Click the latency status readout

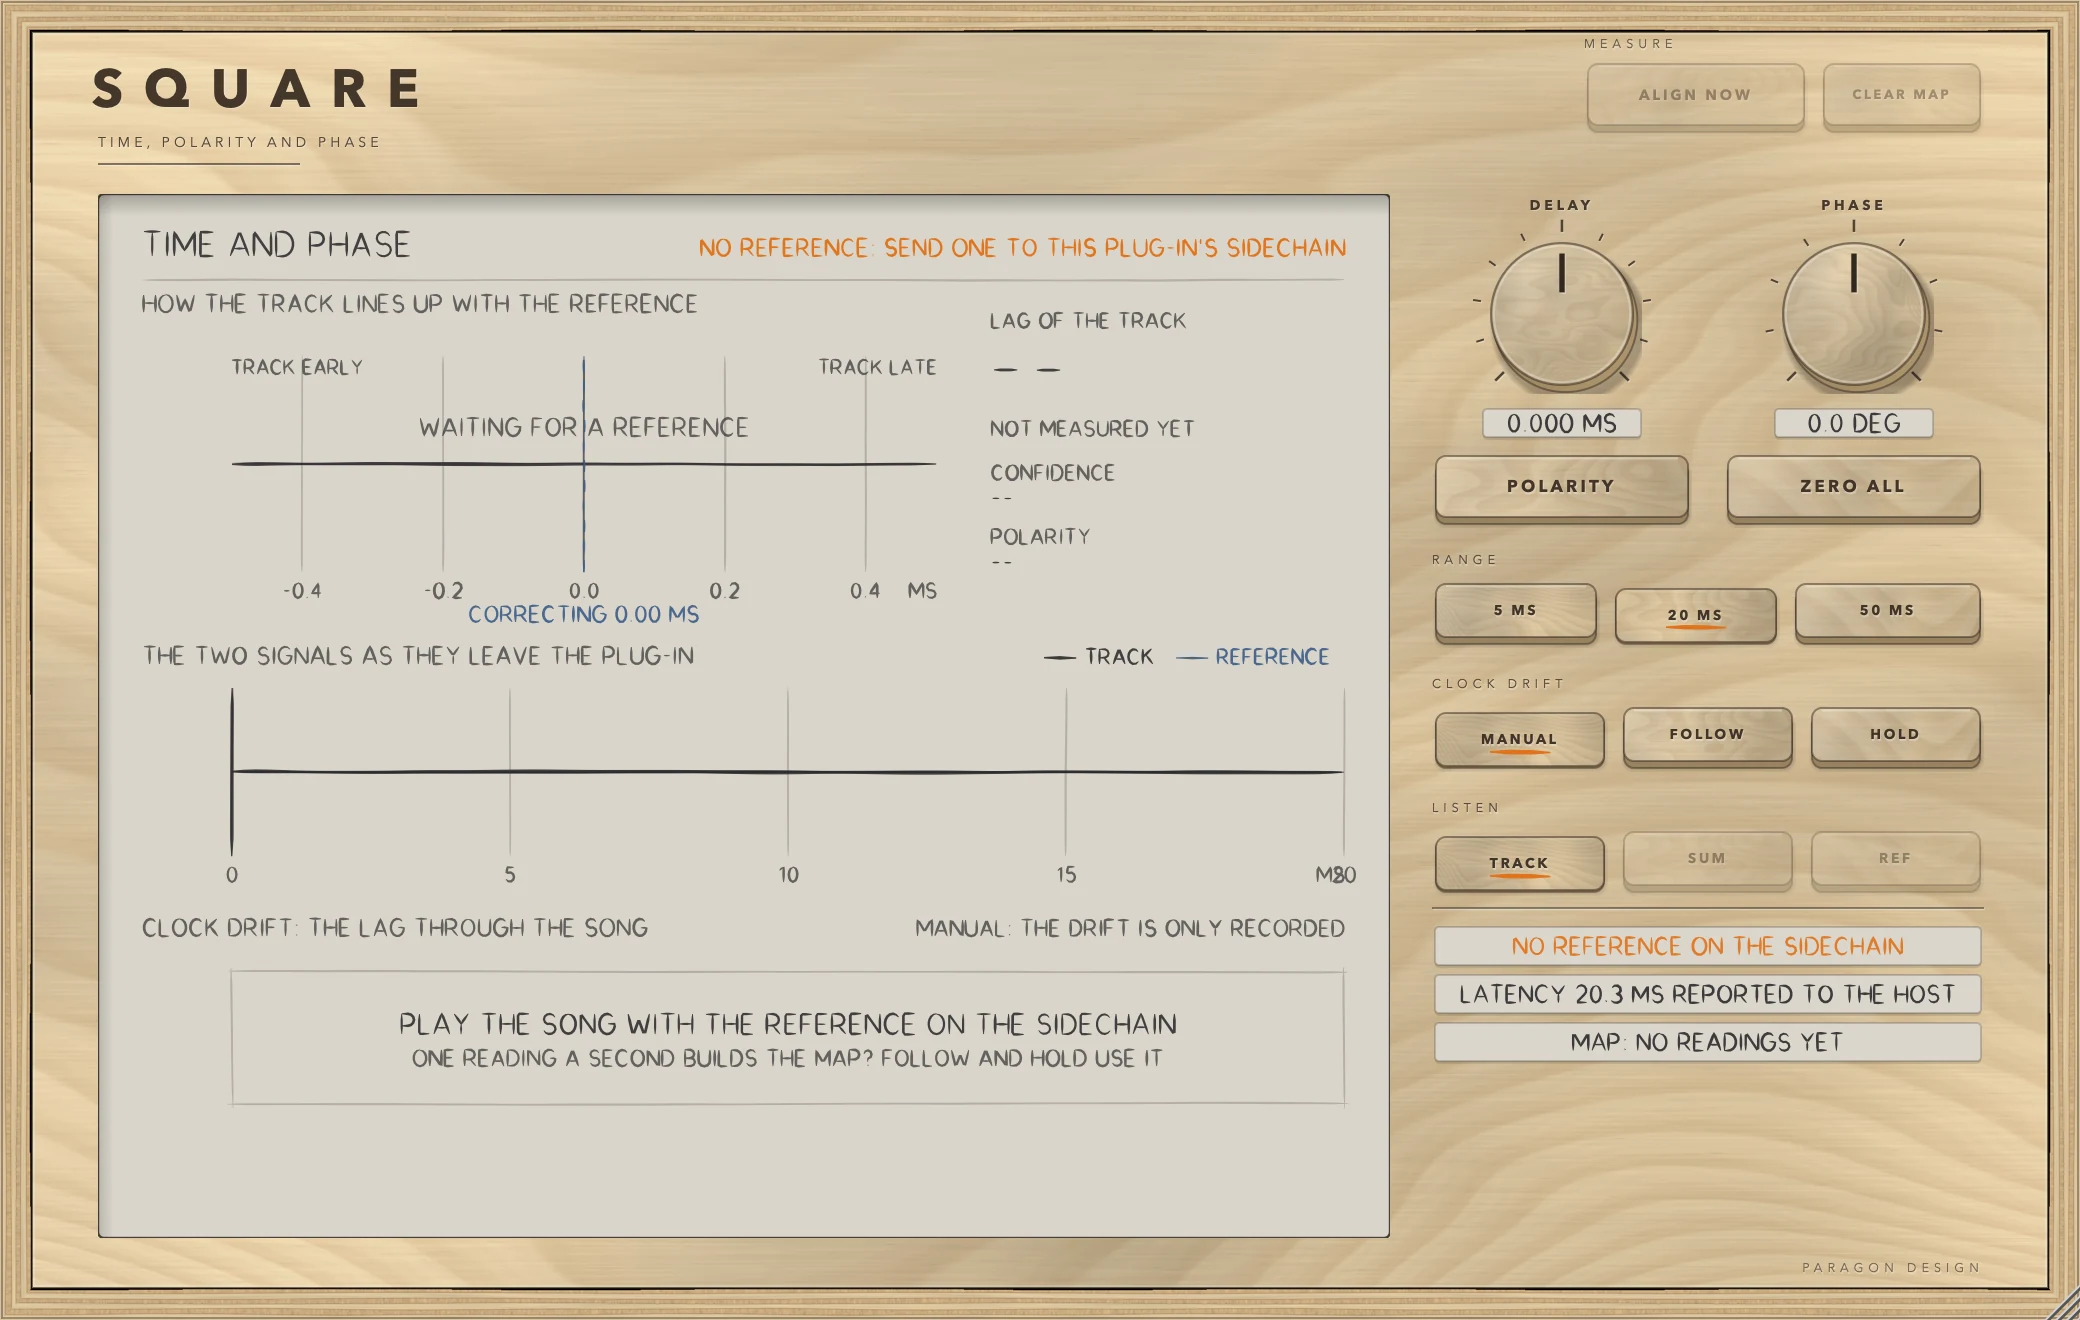(x=1708, y=994)
